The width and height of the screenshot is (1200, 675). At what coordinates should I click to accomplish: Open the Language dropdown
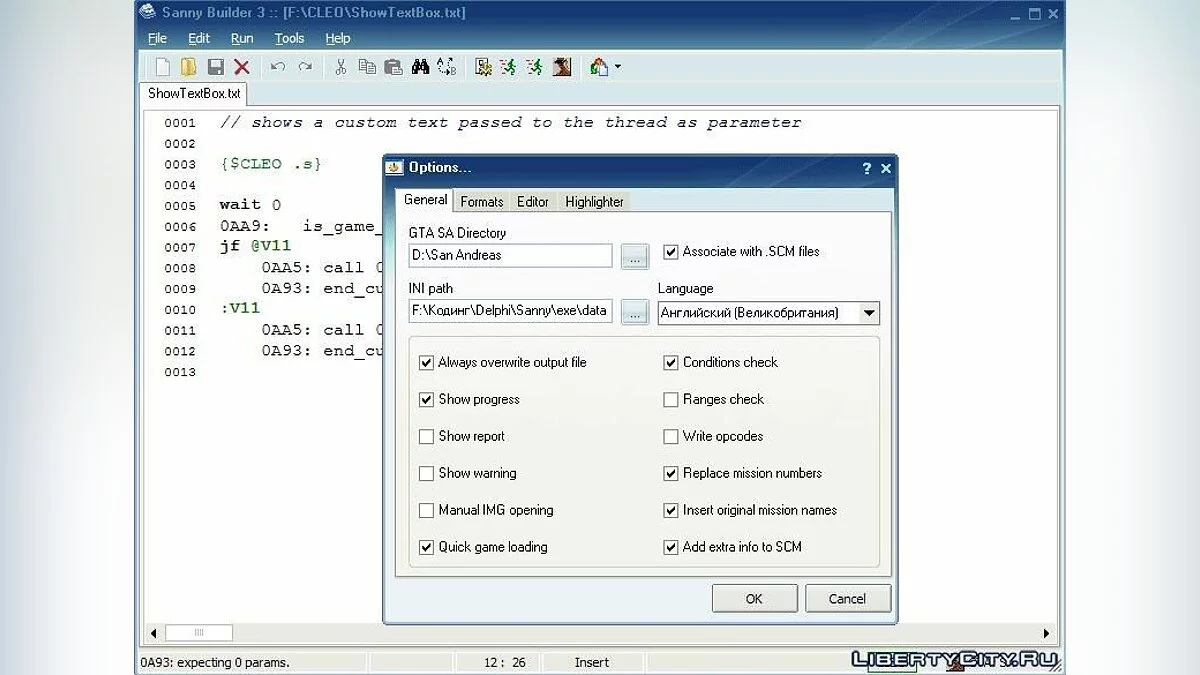(x=869, y=313)
